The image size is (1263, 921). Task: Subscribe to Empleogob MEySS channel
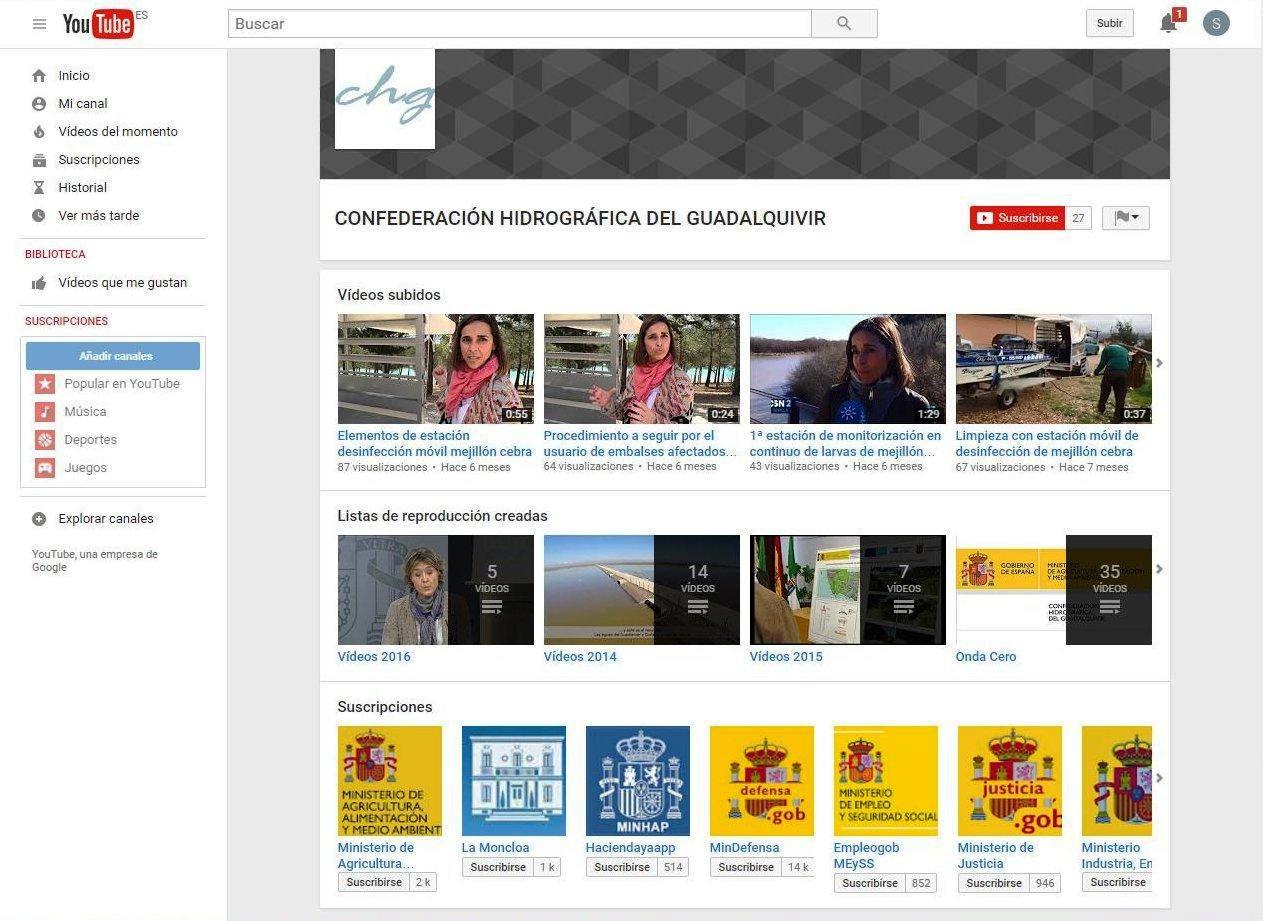coord(871,883)
